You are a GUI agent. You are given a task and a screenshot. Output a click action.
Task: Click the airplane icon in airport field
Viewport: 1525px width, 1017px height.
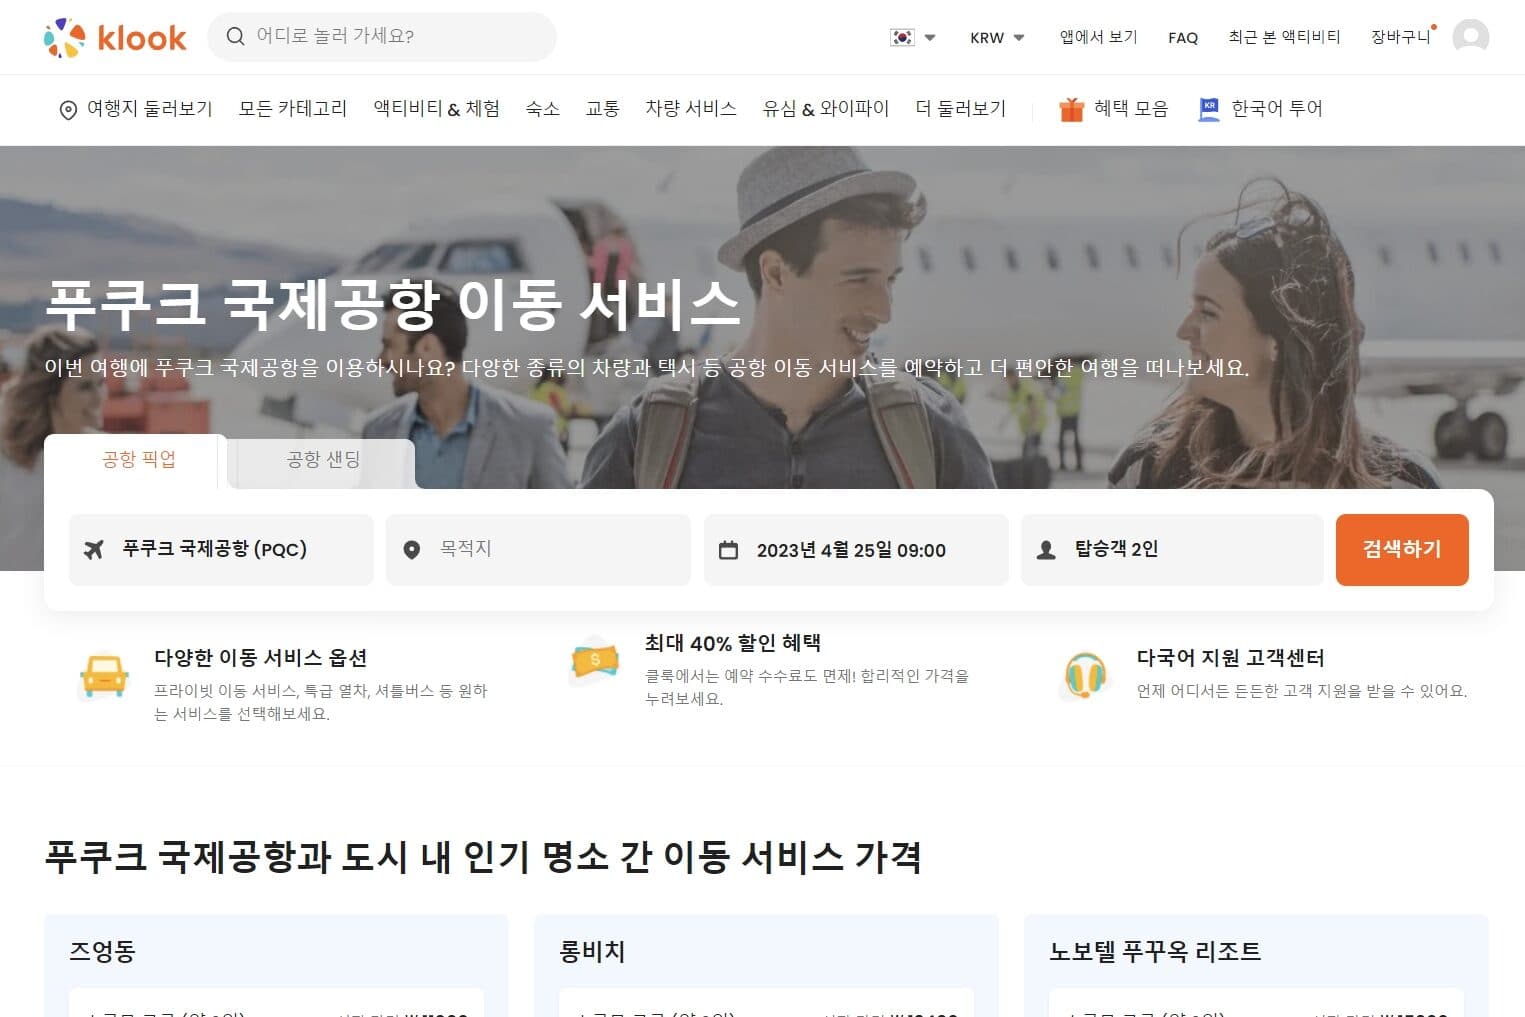point(94,550)
